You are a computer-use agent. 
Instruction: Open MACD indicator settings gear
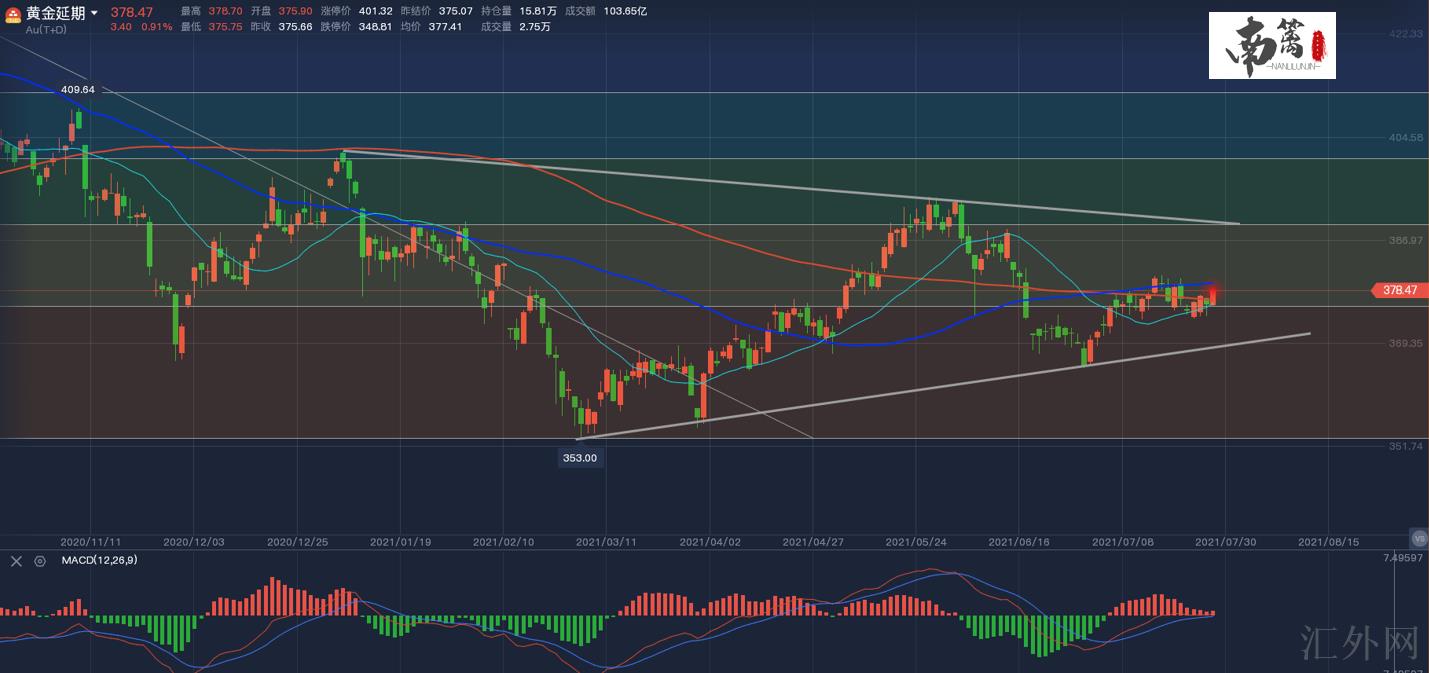click(x=40, y=561)
